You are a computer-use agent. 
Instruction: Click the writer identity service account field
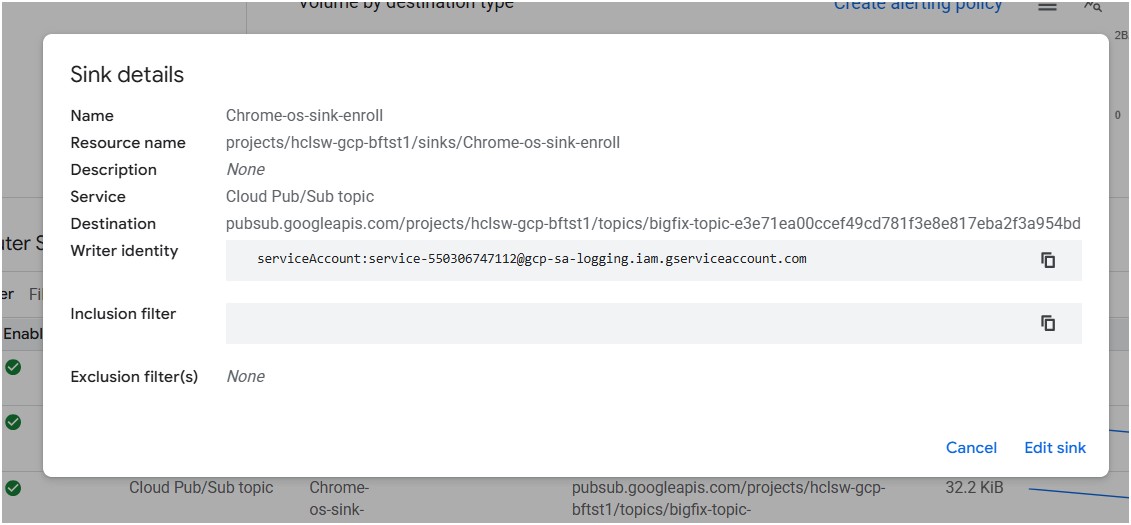pos(531,259)
